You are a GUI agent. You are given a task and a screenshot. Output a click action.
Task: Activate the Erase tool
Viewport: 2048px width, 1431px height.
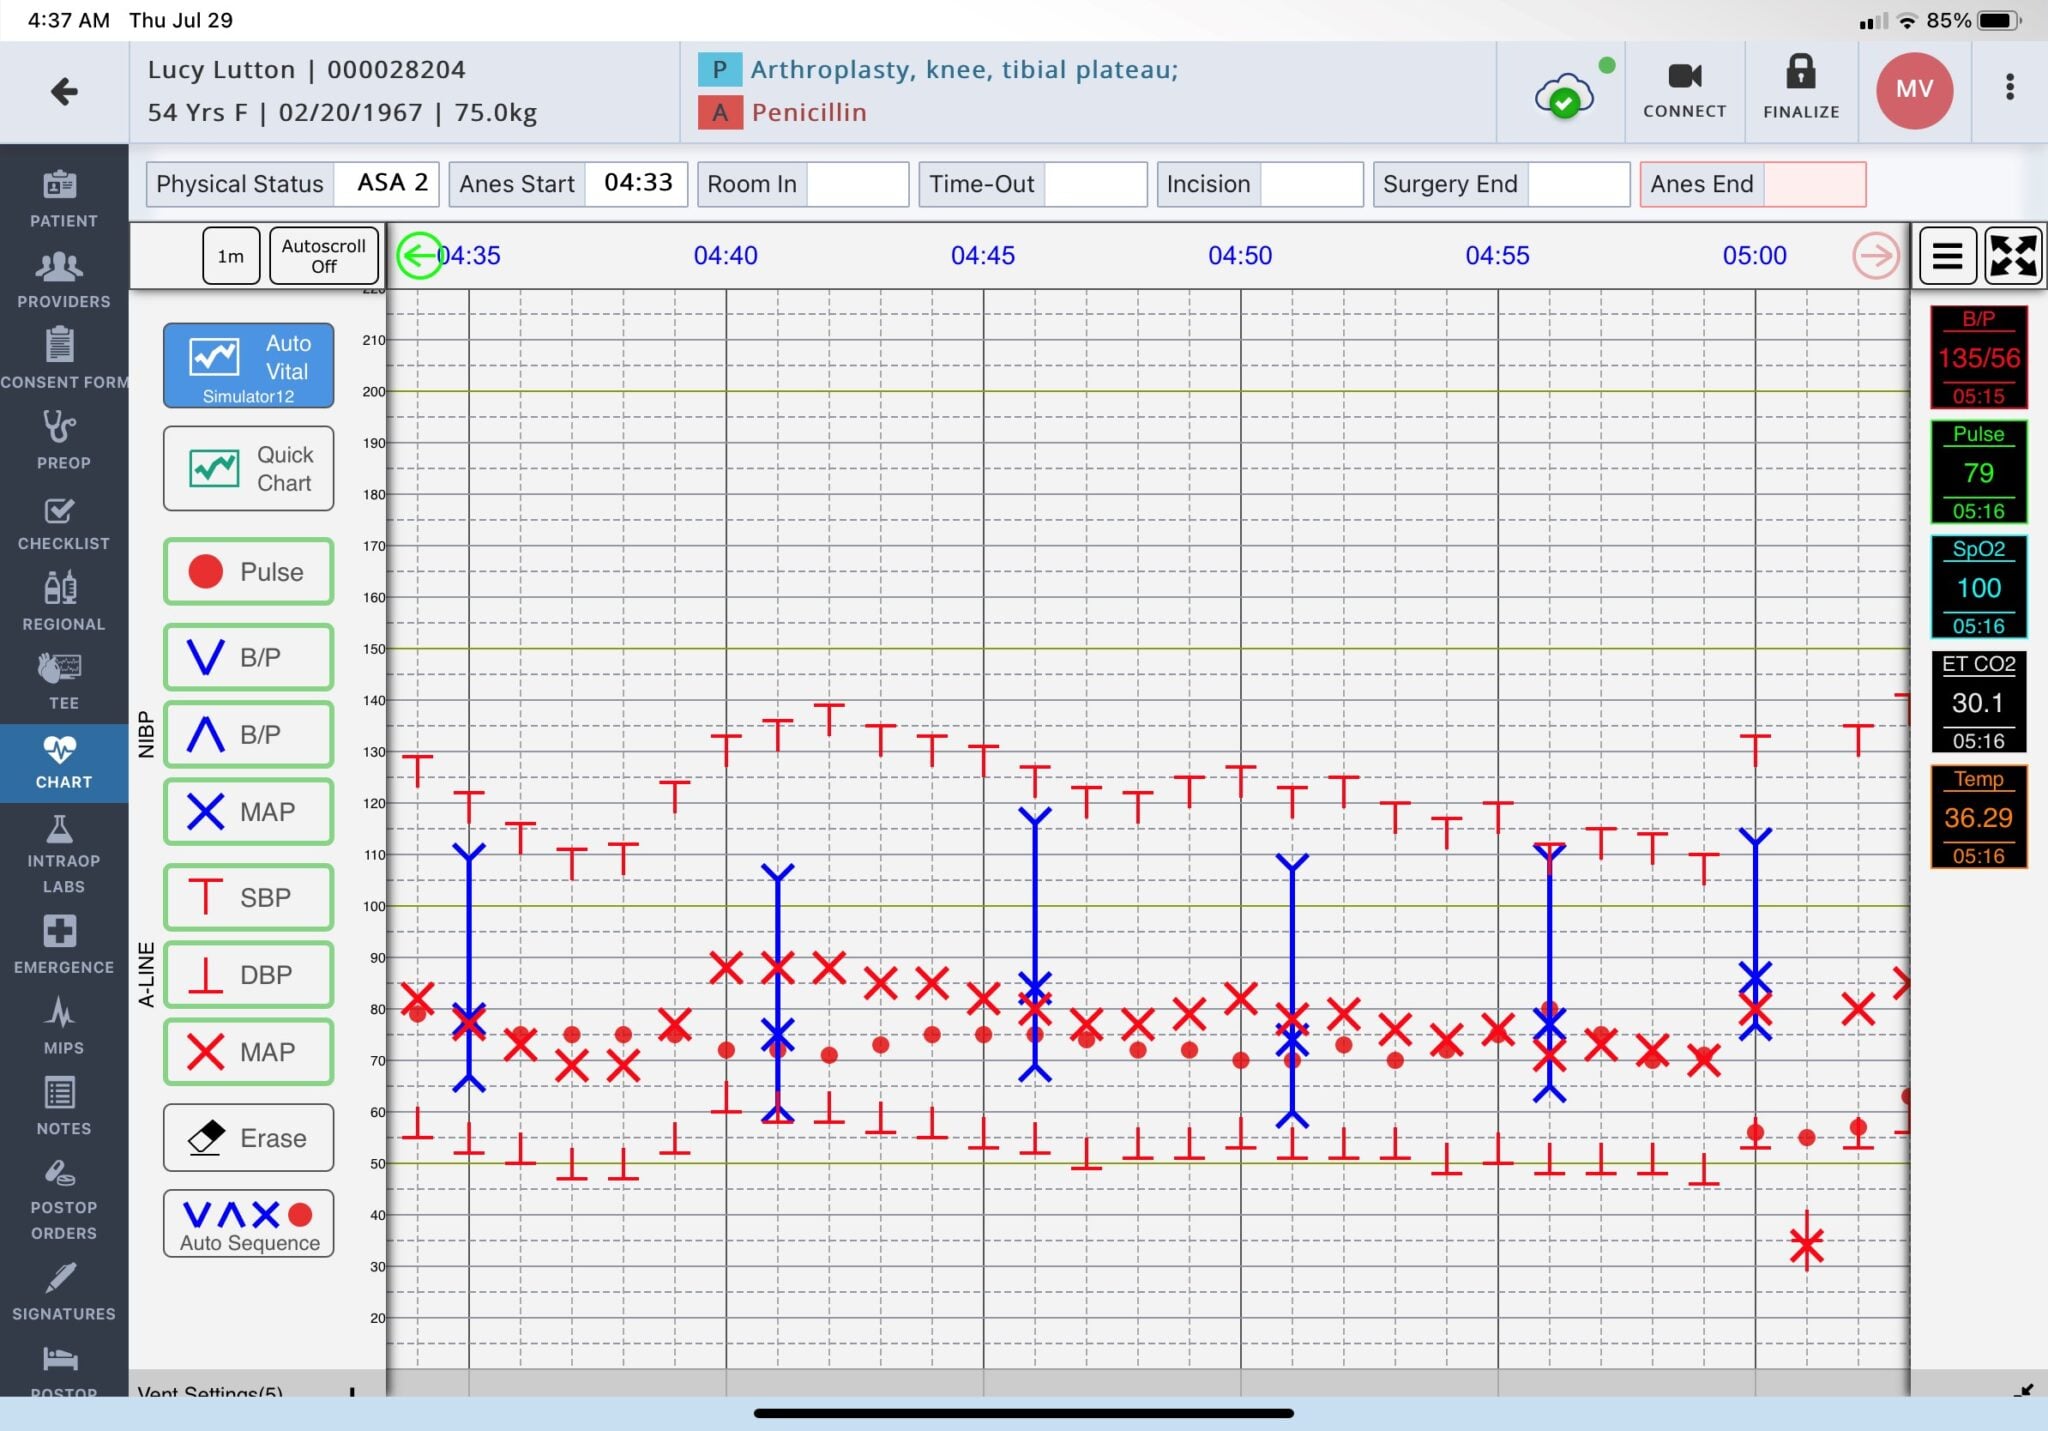(x=248, y=1138)
